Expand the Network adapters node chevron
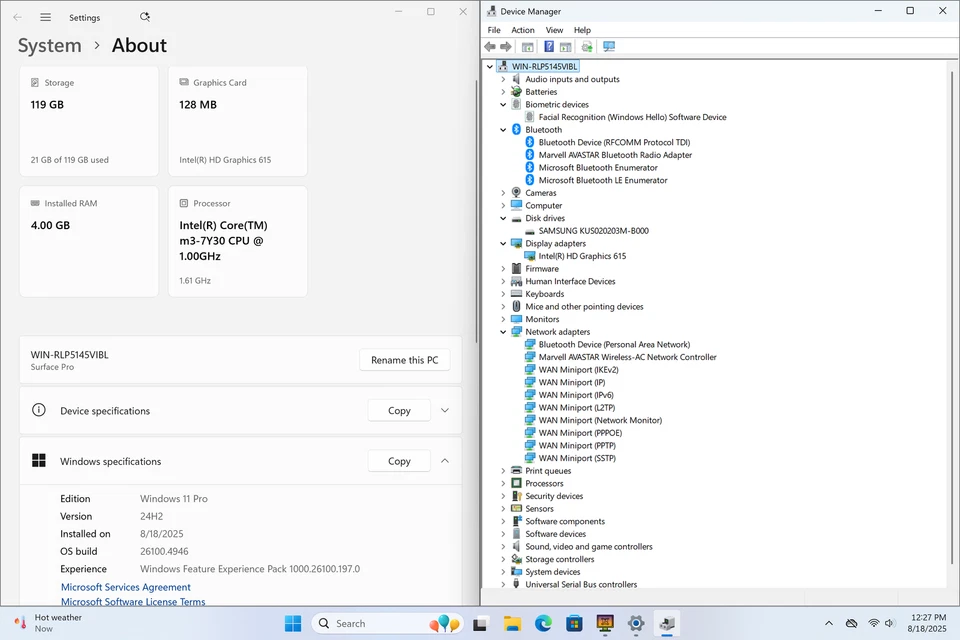Image resolution: width=960 pixels, height=640 pixels. pyautogui.click(x=503, y=331)
